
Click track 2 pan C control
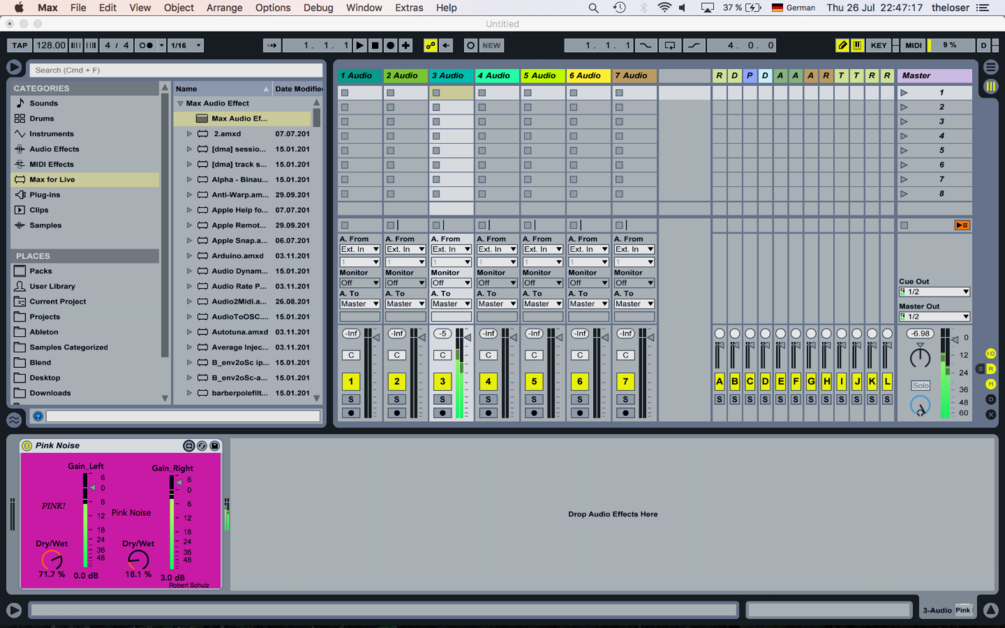click(x=397, y=355)
